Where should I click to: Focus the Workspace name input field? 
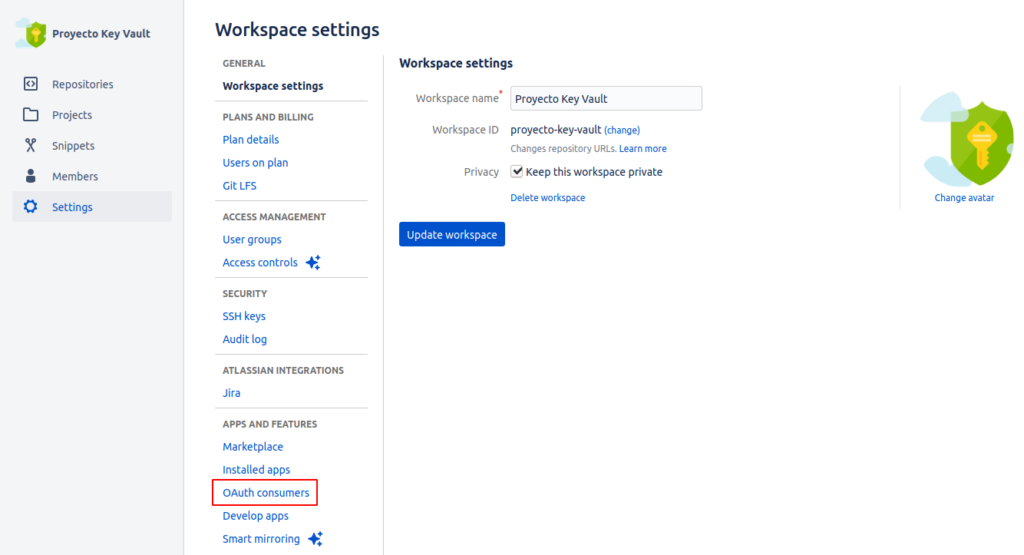tap(606, 99)
